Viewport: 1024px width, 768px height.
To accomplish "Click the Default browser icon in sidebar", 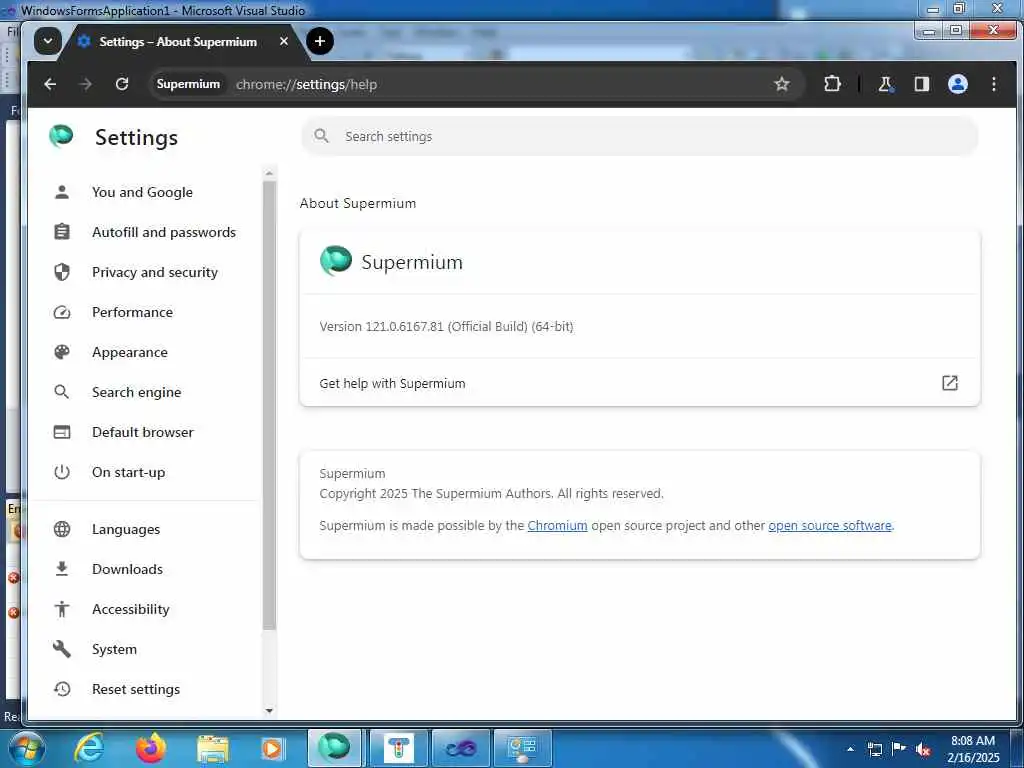I will [62, 432].
